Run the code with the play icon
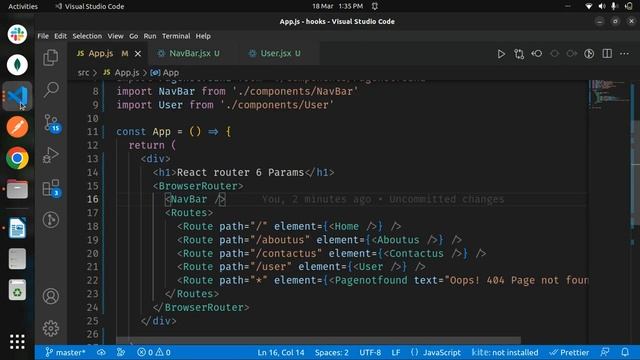The width and height of the screenshot is (640, 360). coord(501,54)
